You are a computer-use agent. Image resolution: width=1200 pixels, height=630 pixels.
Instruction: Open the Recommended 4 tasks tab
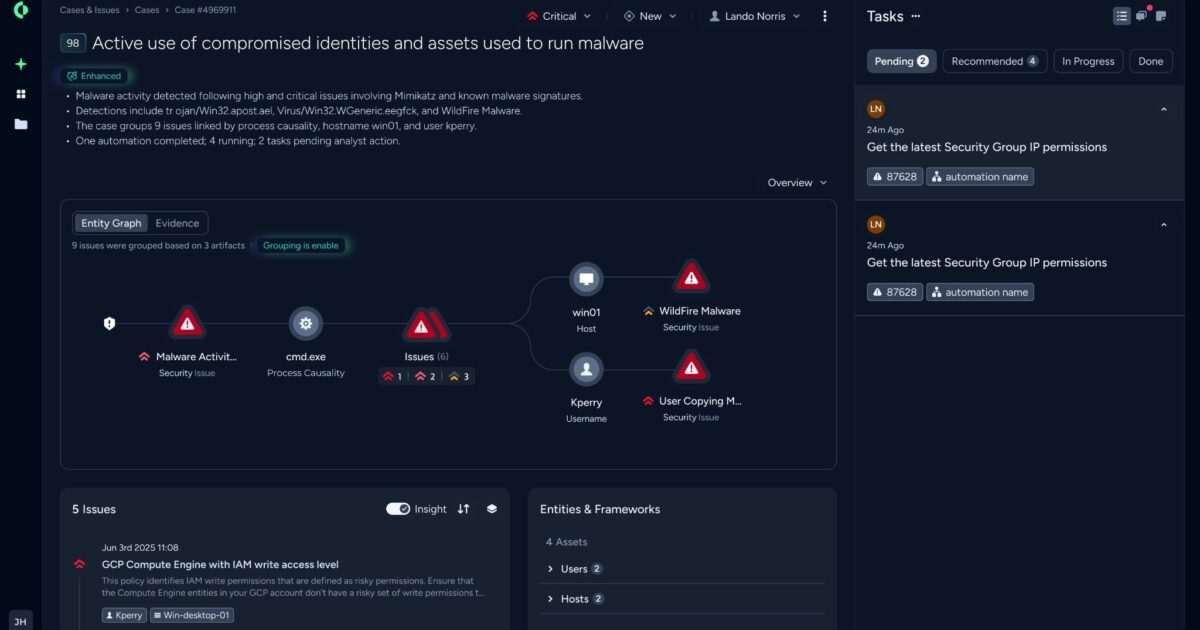pyautogui.click(x=994, y=61)
